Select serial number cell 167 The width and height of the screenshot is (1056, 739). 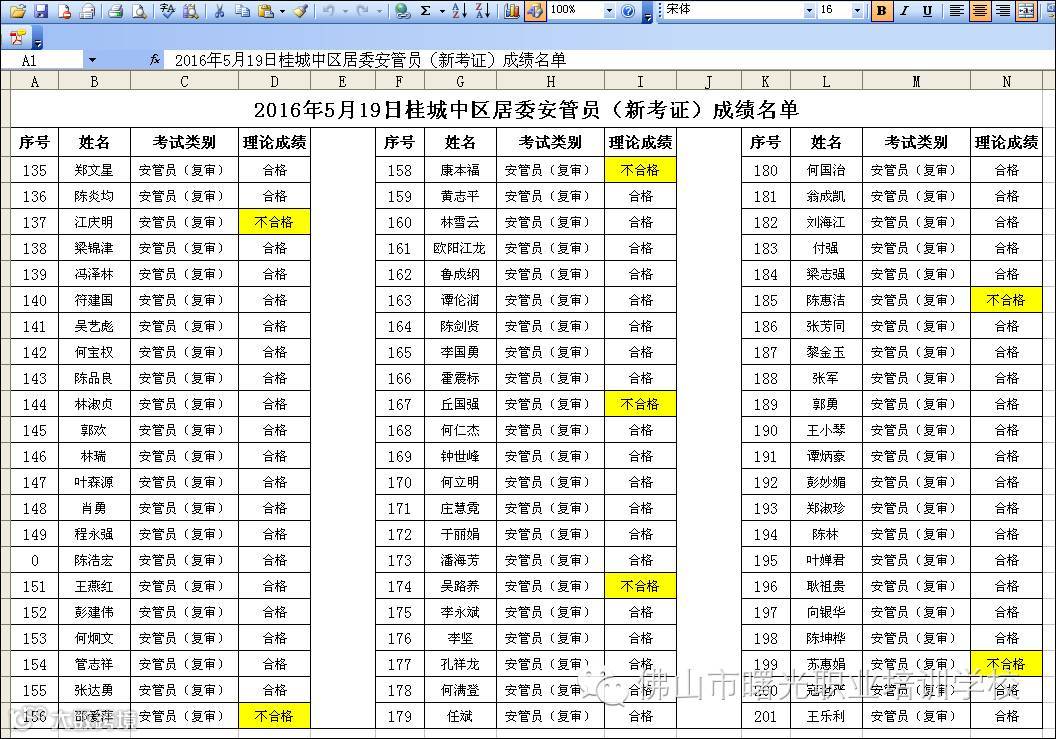(x=399, y=404)
